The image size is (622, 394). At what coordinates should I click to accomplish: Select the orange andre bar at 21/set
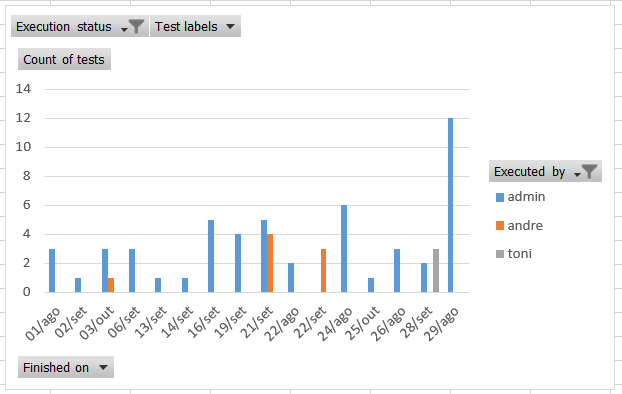click(x=270, y=263)
